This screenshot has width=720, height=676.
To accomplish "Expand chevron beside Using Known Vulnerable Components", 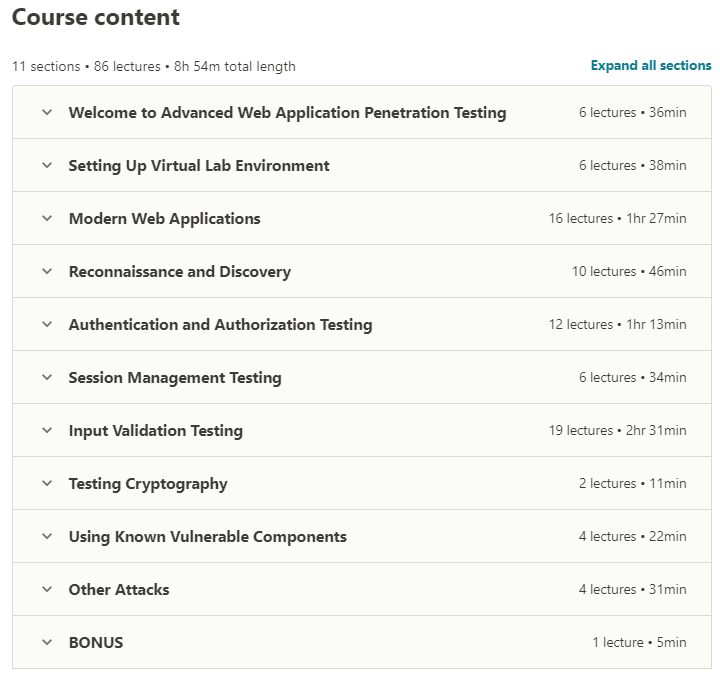I will pos(47,537).
